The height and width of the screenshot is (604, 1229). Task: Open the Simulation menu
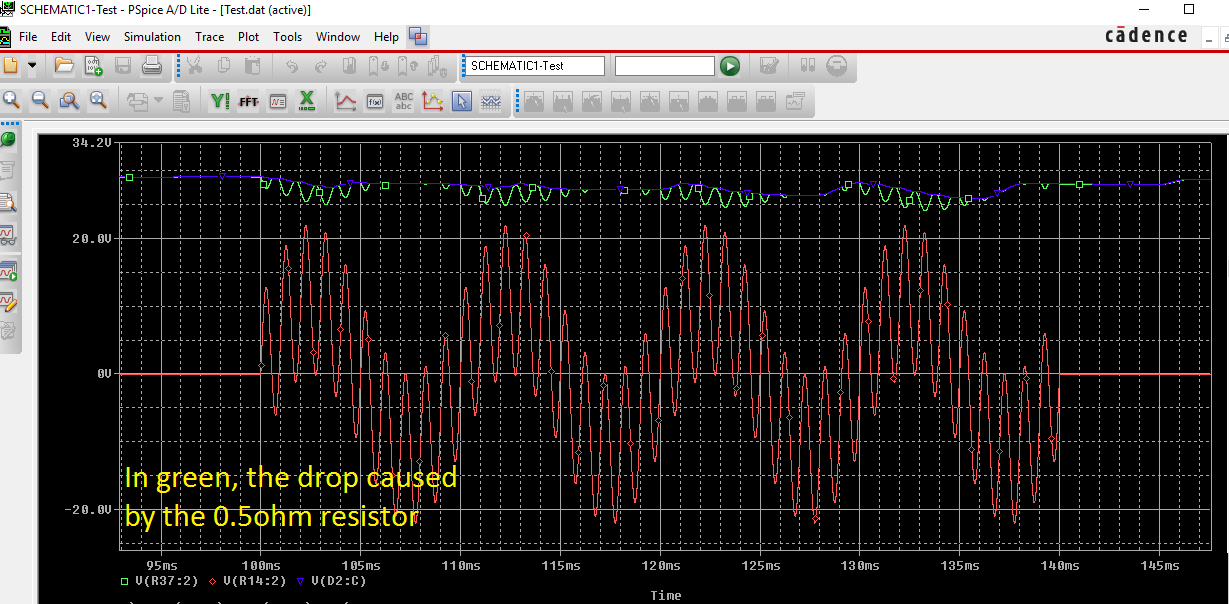point(152,37)
